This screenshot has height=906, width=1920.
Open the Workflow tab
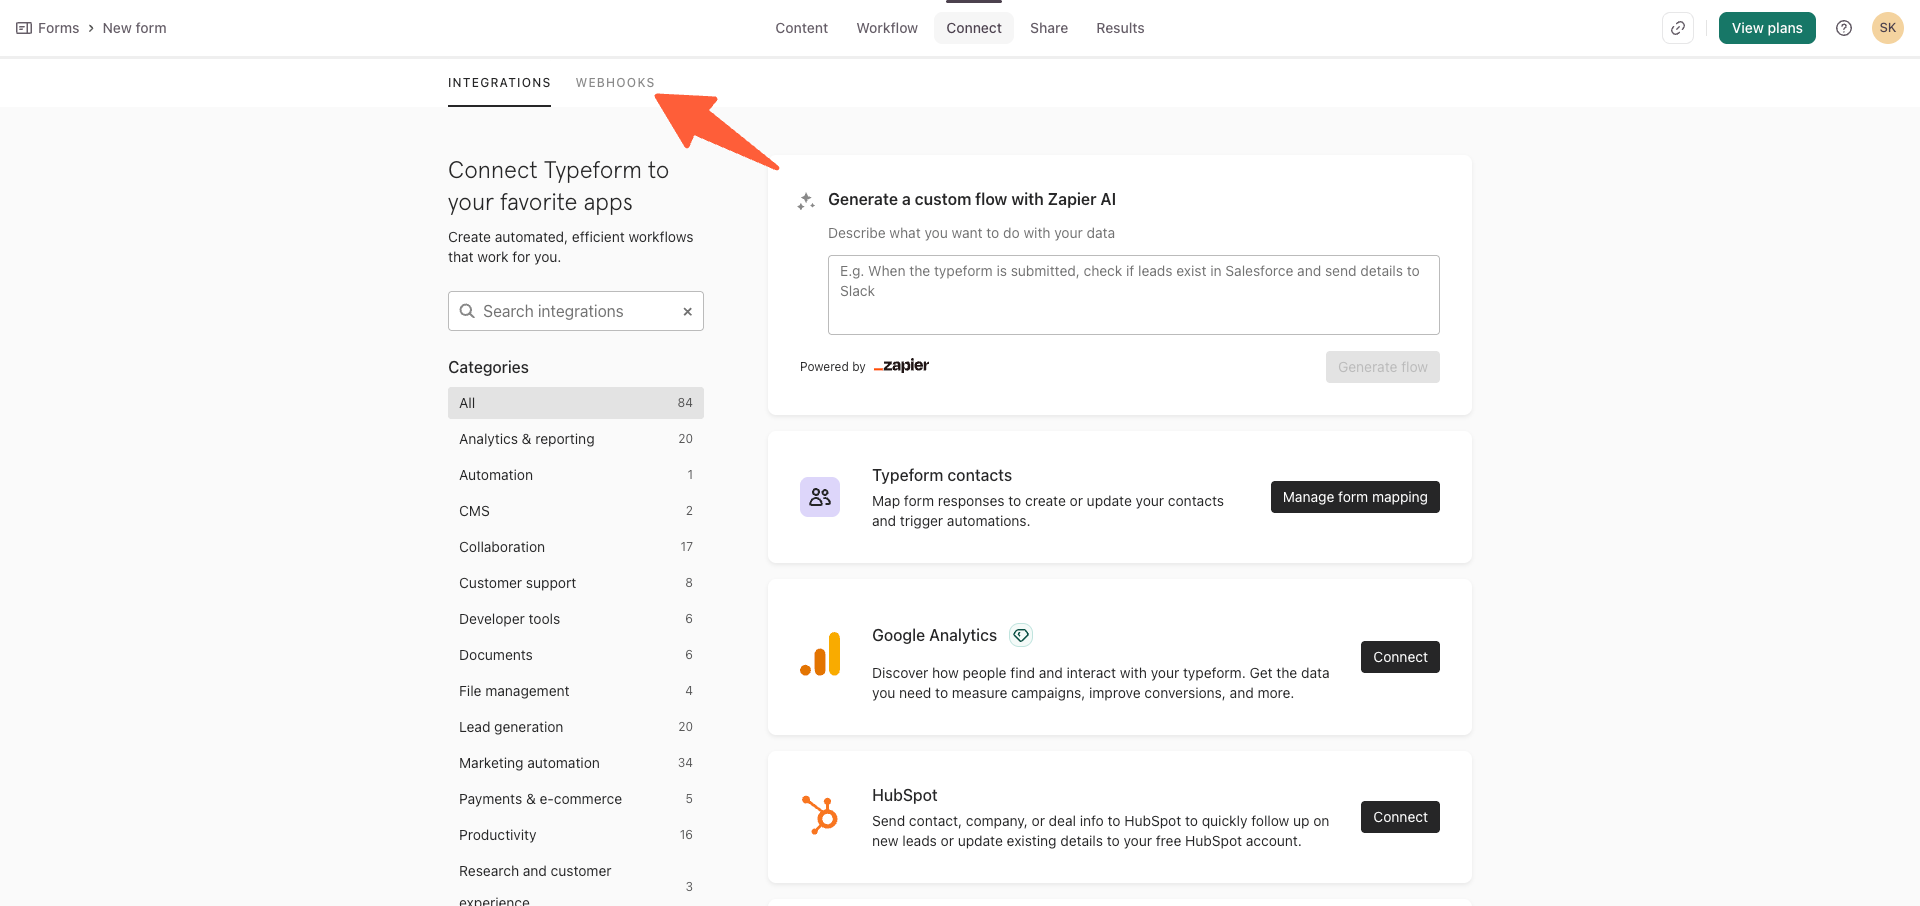[x=887, y=28]
